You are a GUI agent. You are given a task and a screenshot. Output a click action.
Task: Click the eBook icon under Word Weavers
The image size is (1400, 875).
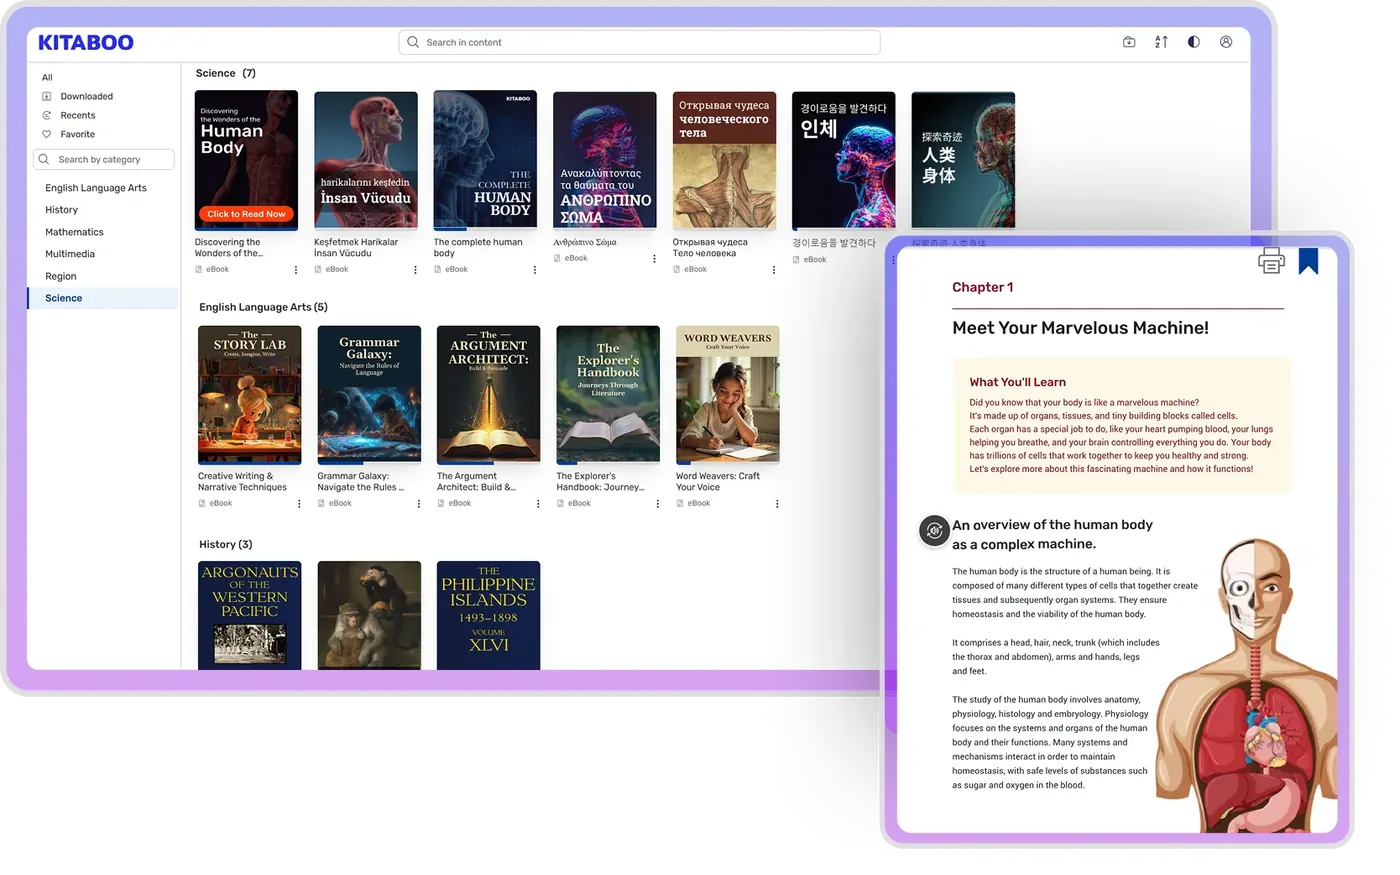(679, 503)
